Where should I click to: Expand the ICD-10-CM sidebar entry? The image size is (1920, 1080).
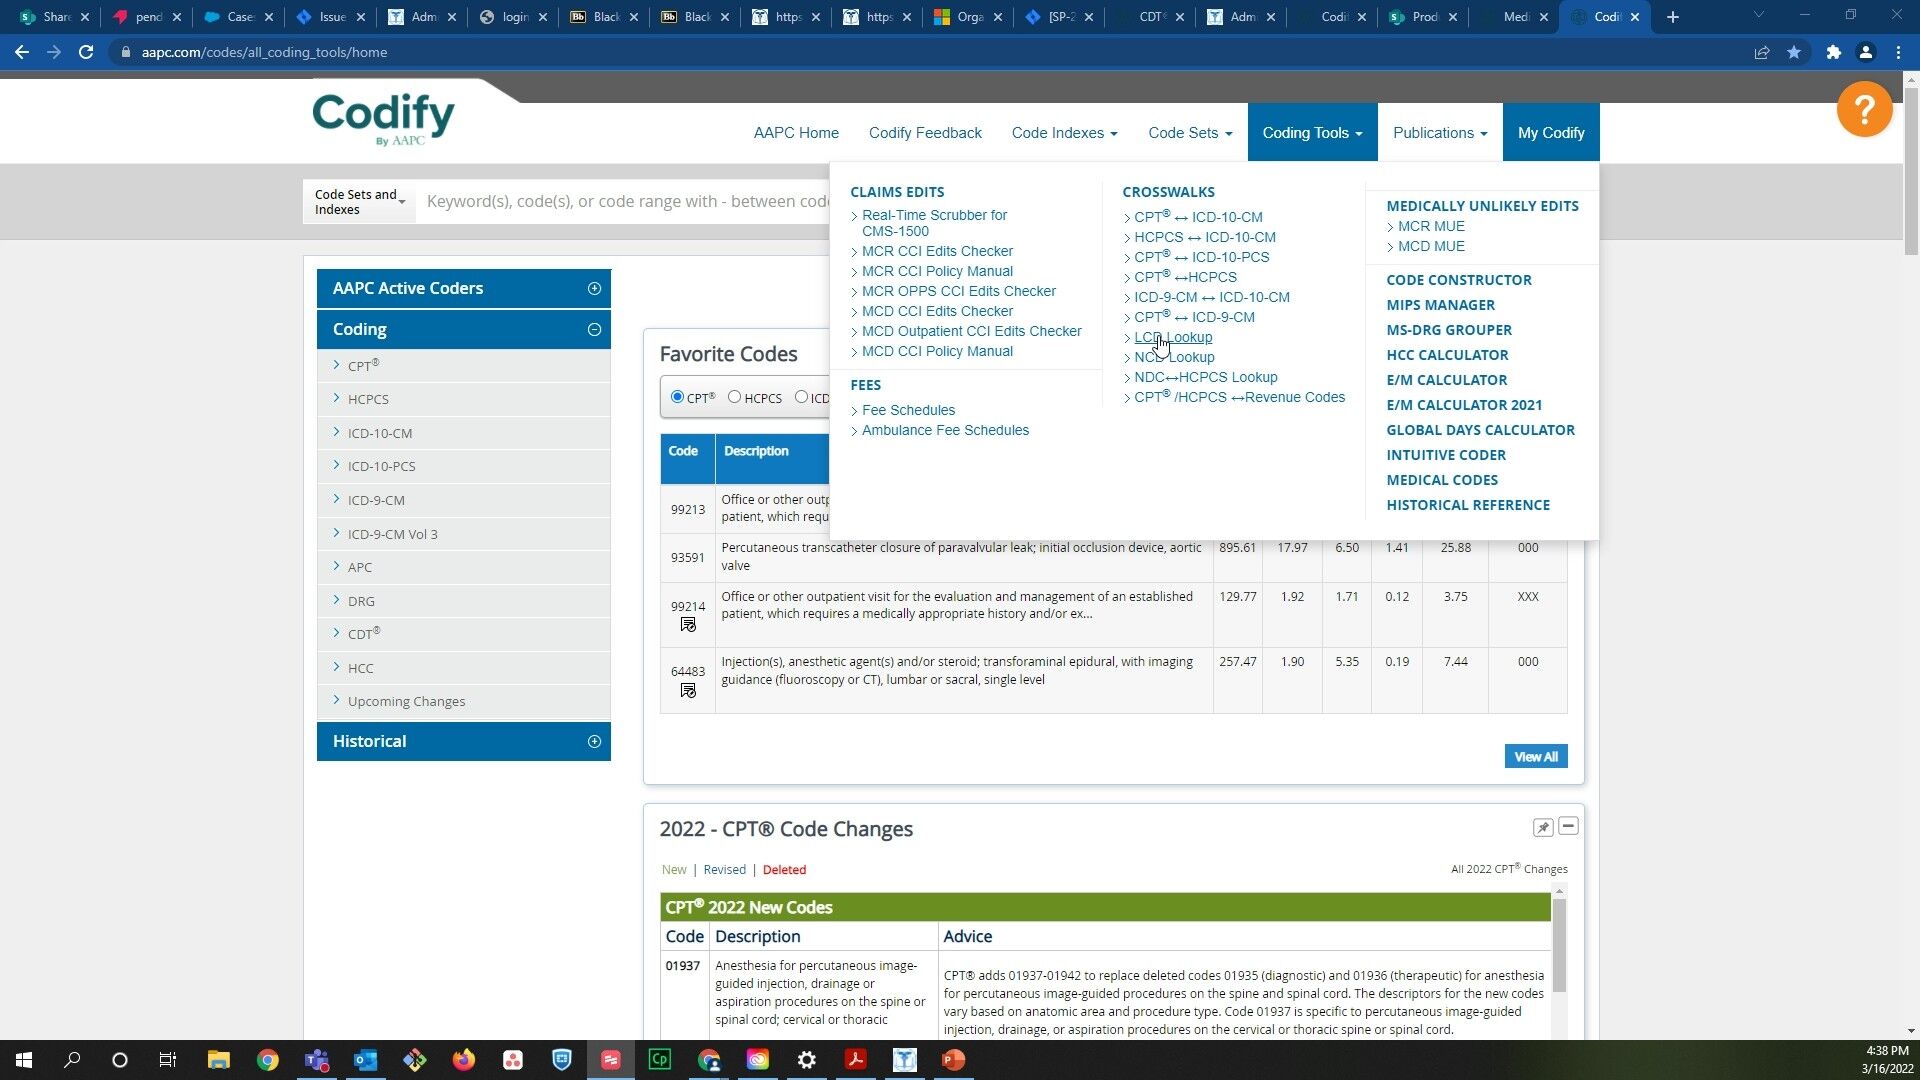[380, 432]
